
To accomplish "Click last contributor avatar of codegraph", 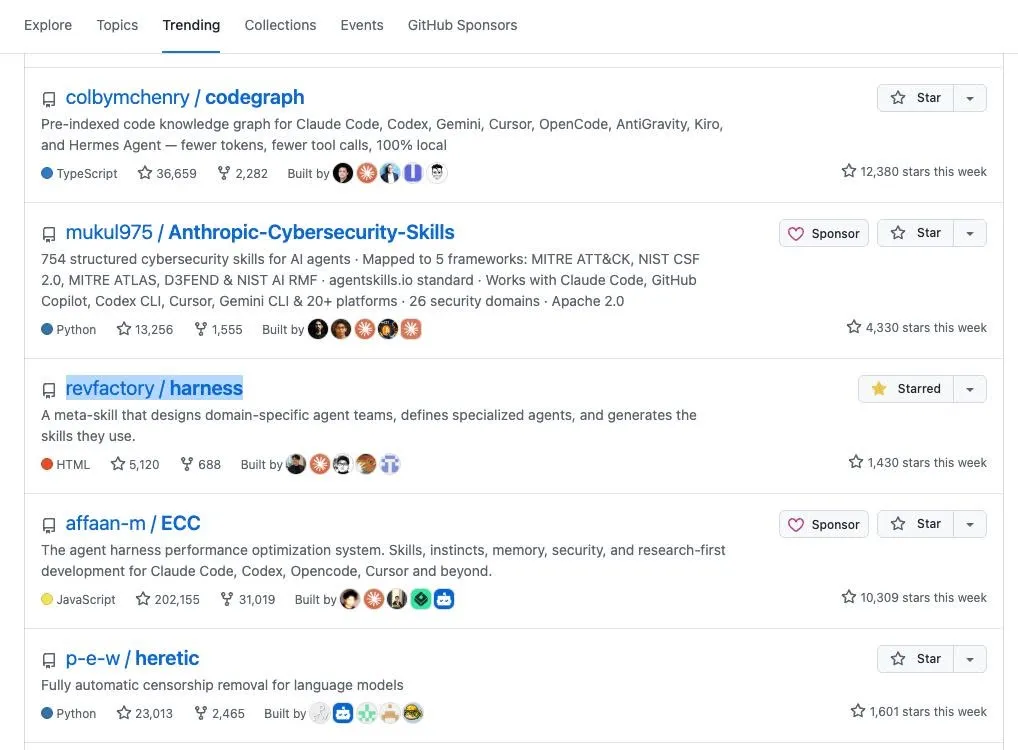I will coord(437,173).
